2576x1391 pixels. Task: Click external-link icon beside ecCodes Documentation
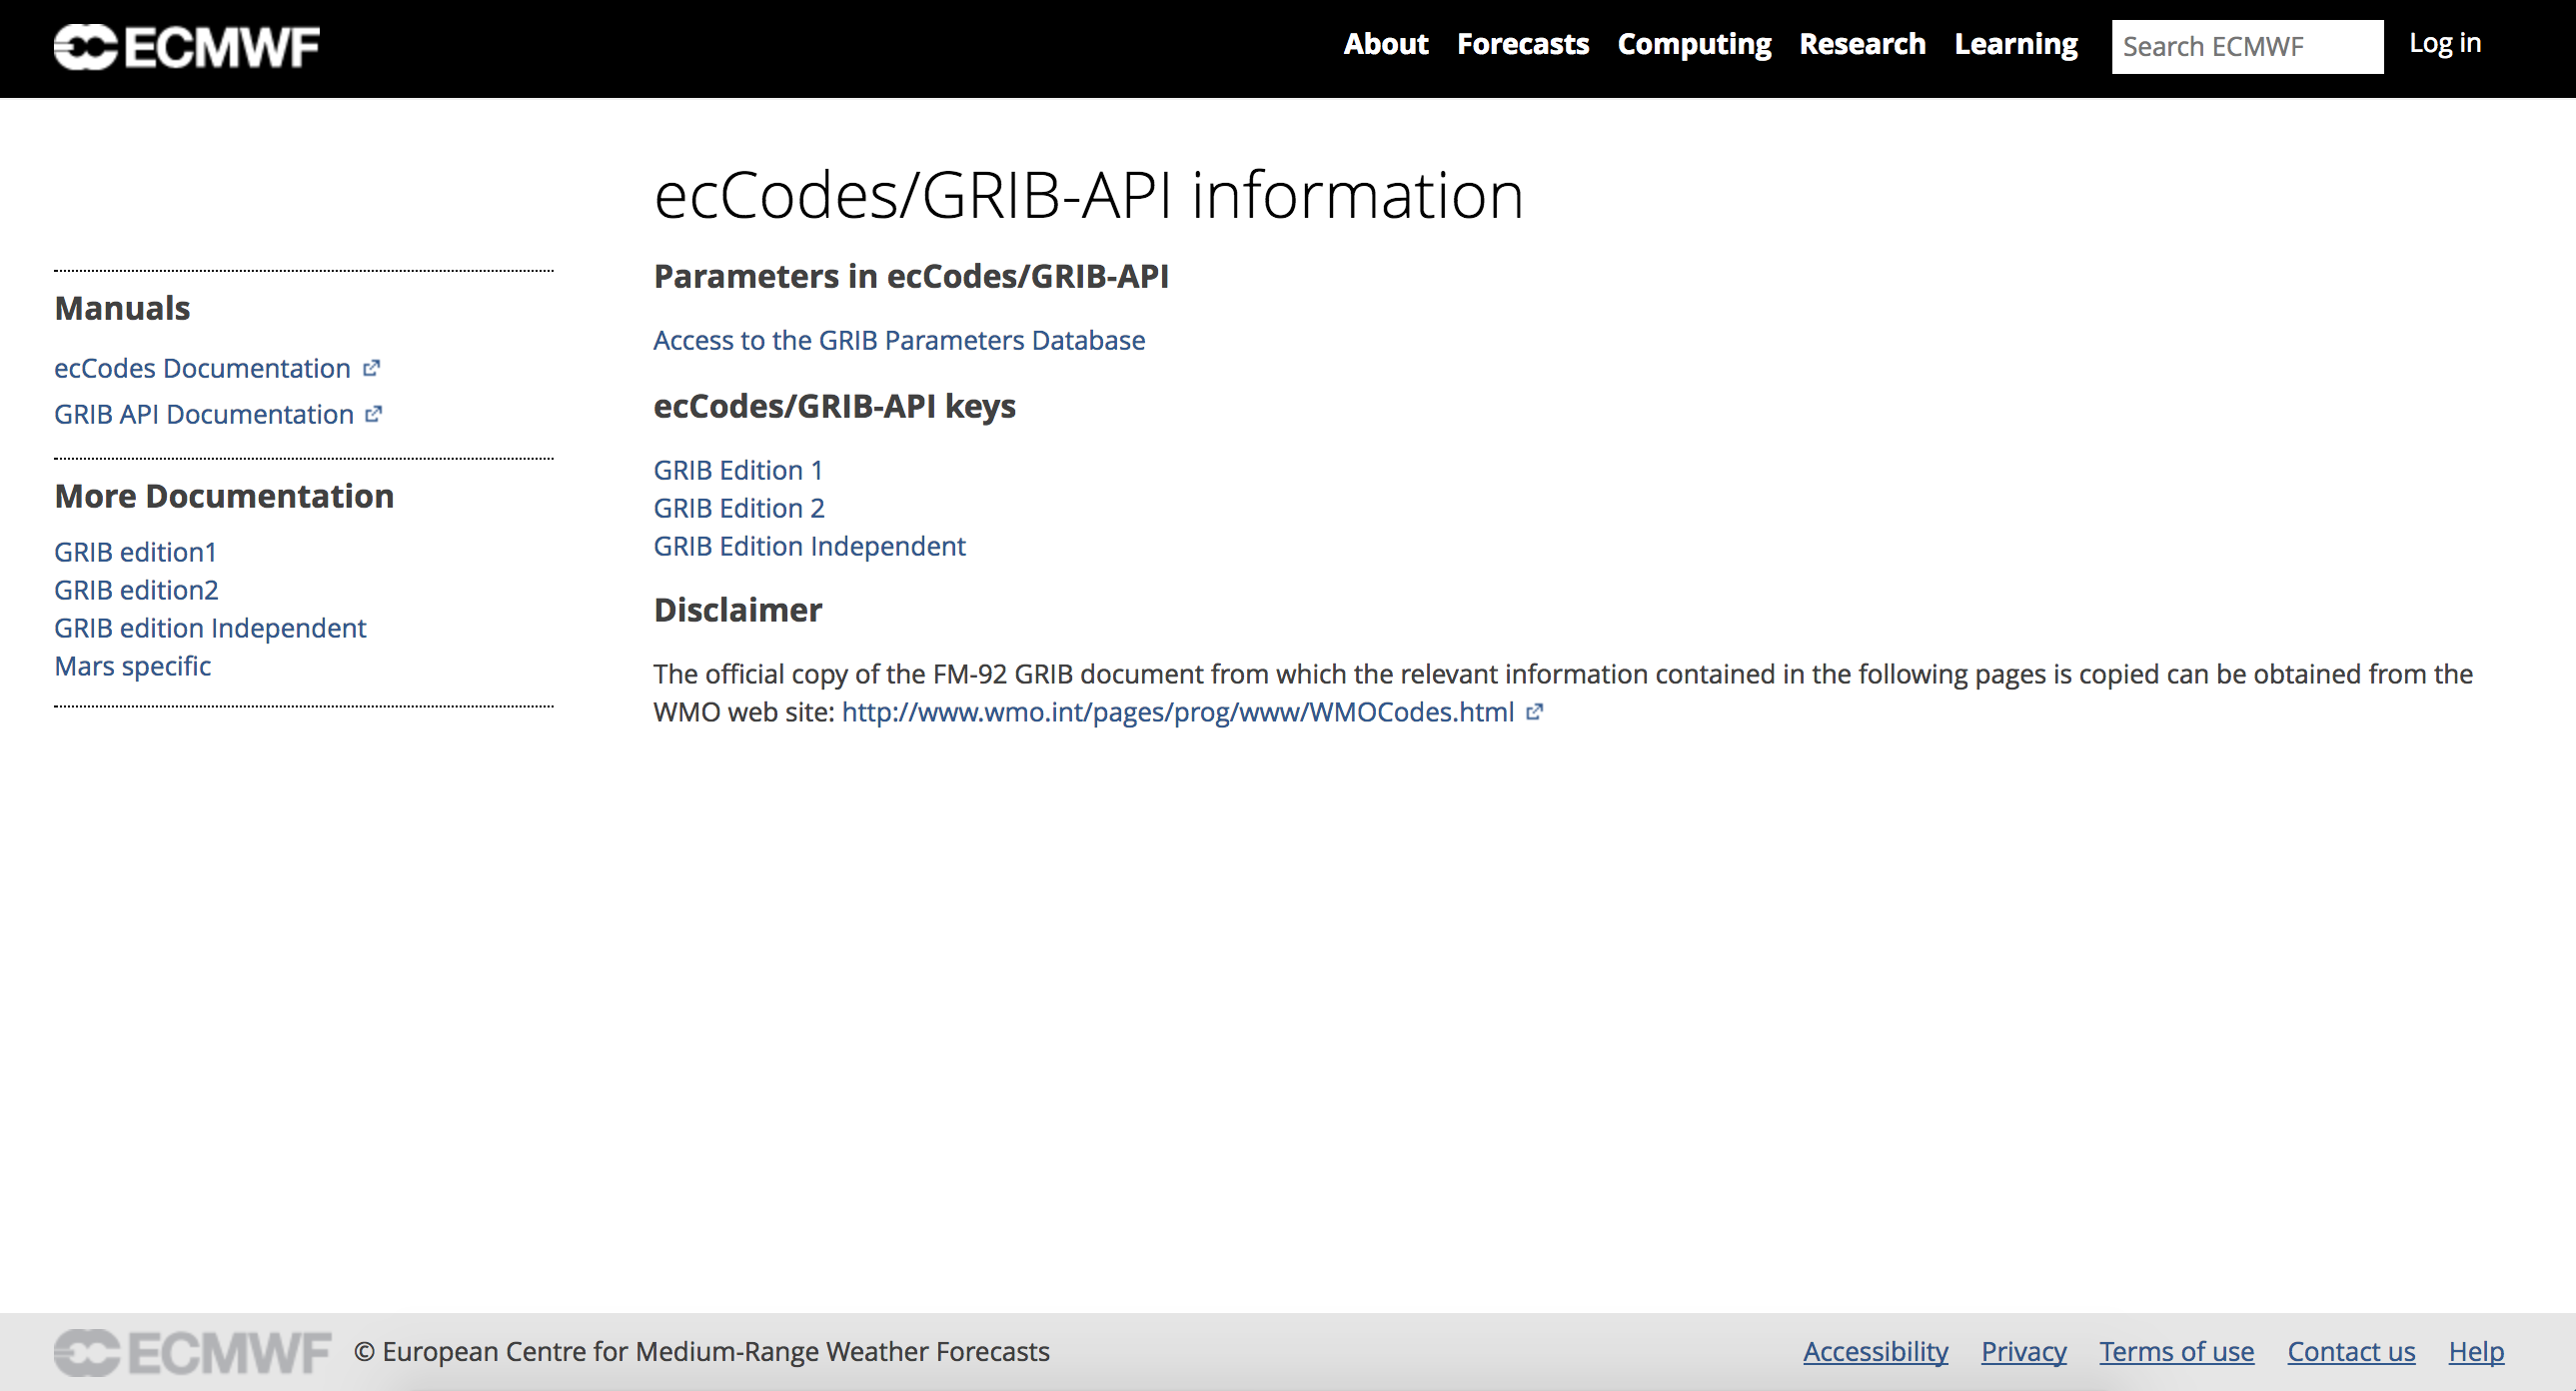click(372, 368)
